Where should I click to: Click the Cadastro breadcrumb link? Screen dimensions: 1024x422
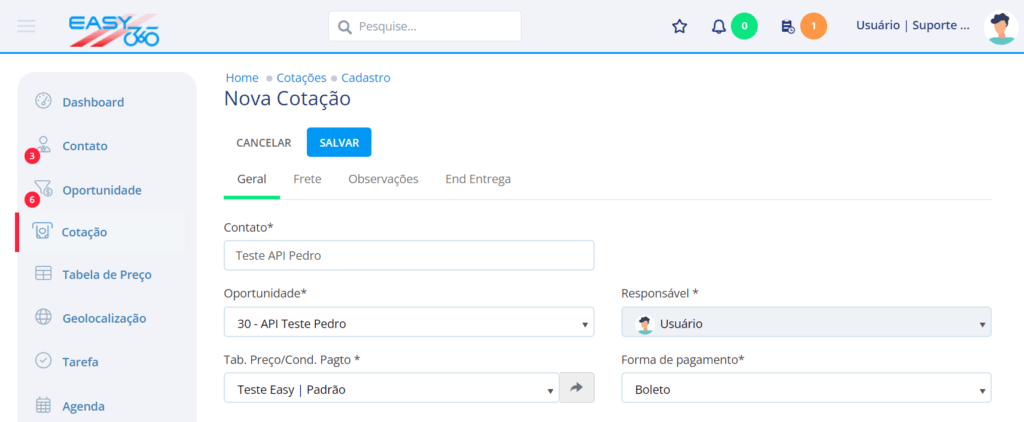tap(366, 78)
